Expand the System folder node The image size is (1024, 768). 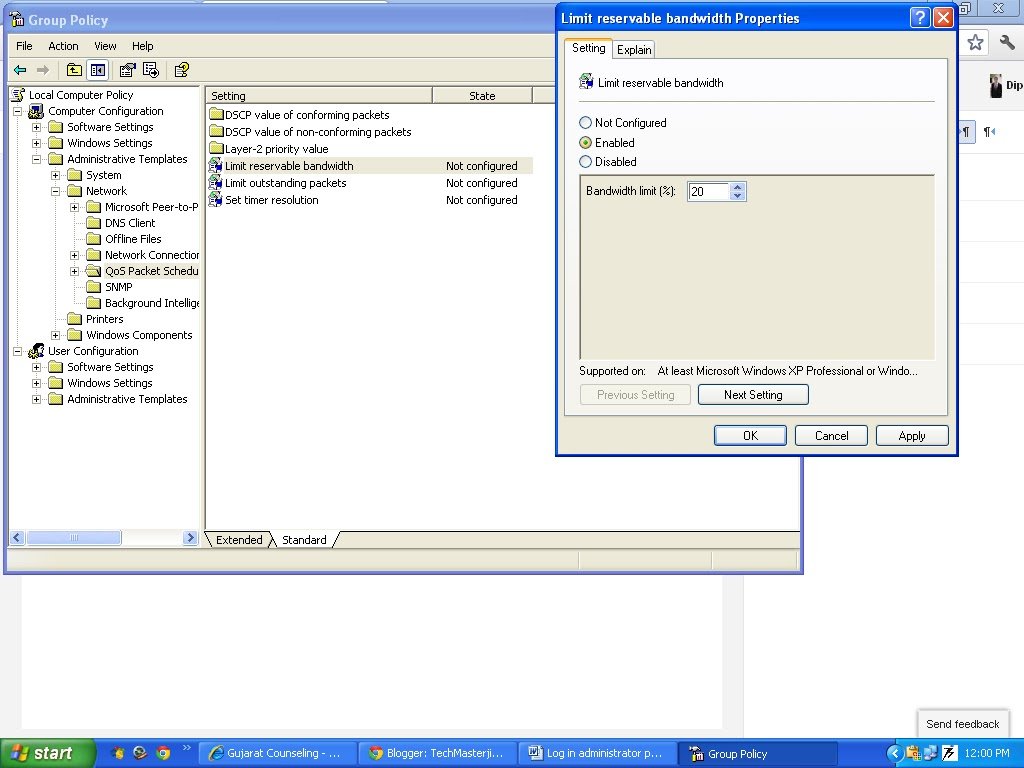(56, 175)
